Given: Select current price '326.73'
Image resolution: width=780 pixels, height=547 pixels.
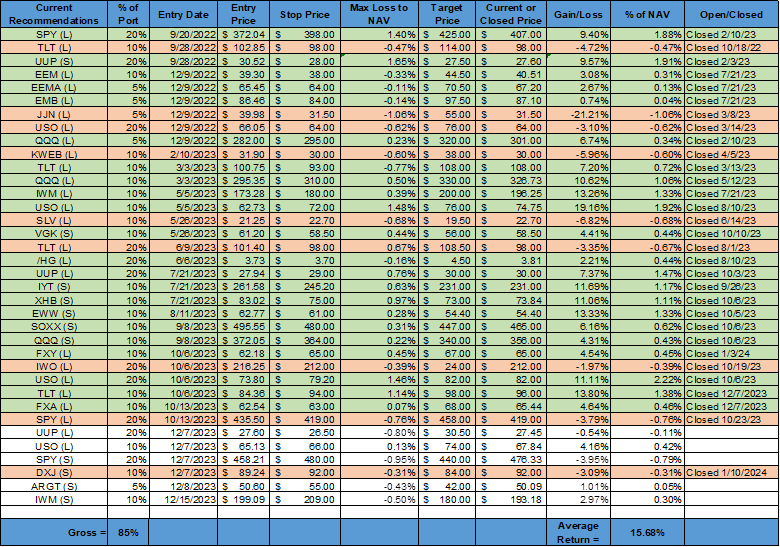Looking at the screenshot, I should (x=511, y=181).
